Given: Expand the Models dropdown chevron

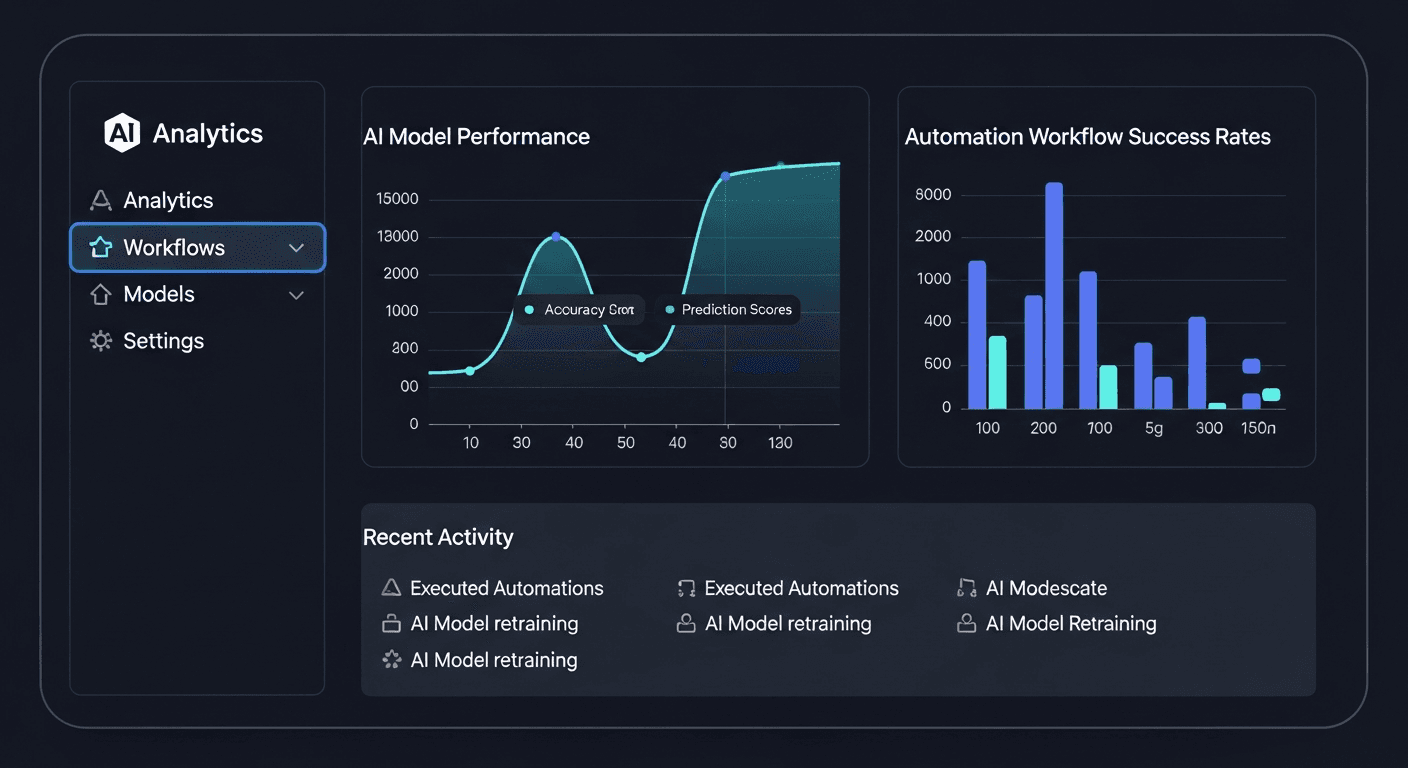Looking at the screenshot, I should [x=295, y=294].
